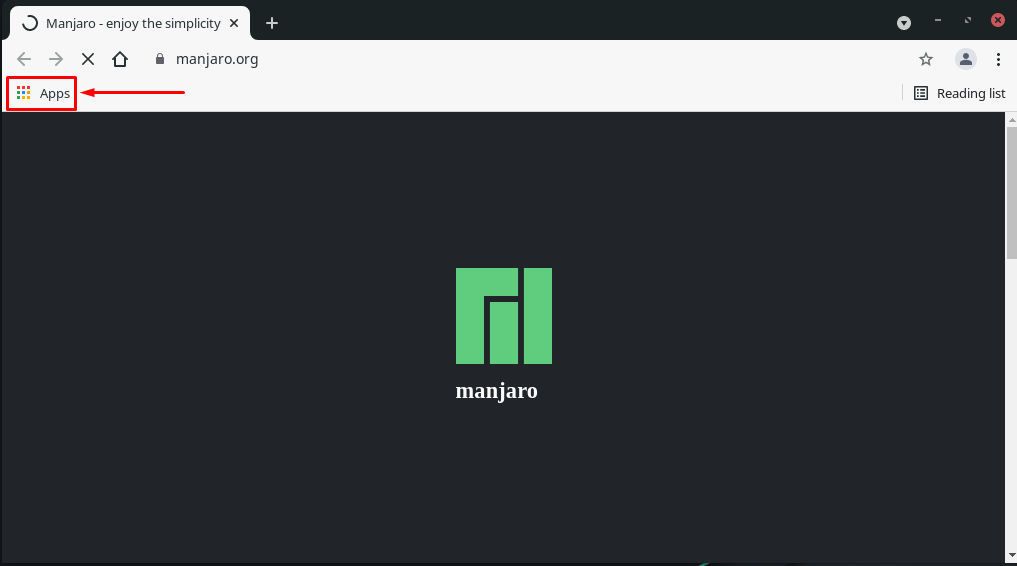Open a new tab
1017x566 pixels.
coord(272,23)
